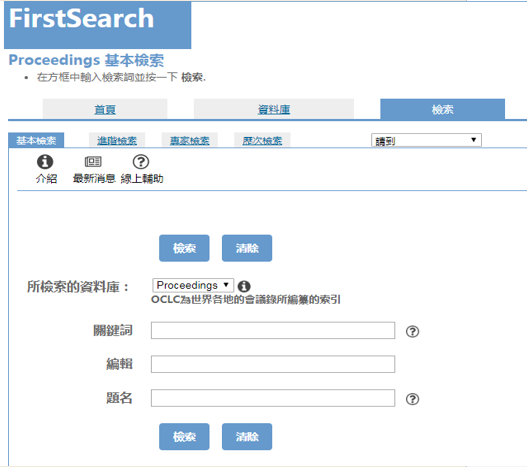The height and width of the screenshot is (467, 527).
Task: Click the upper 清除 clear button
Action: click(247, 248)
